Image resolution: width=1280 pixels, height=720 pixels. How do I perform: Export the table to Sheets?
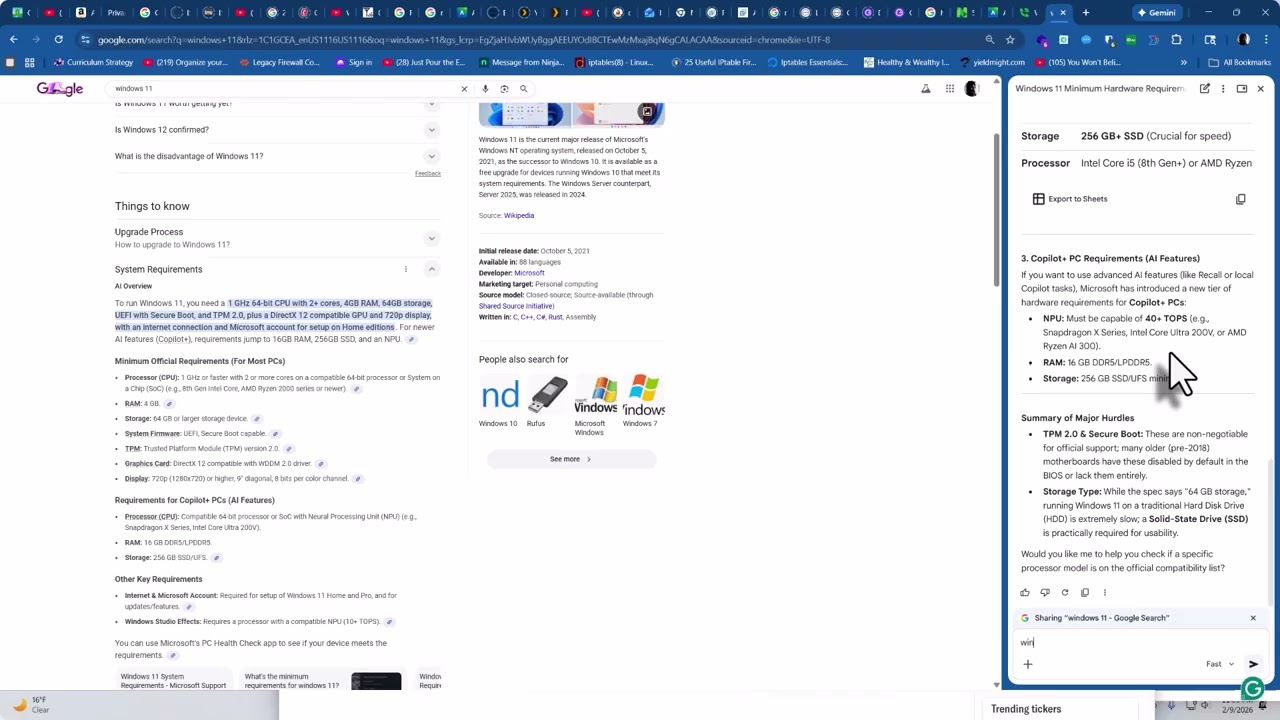click(x=1070, y=199)
